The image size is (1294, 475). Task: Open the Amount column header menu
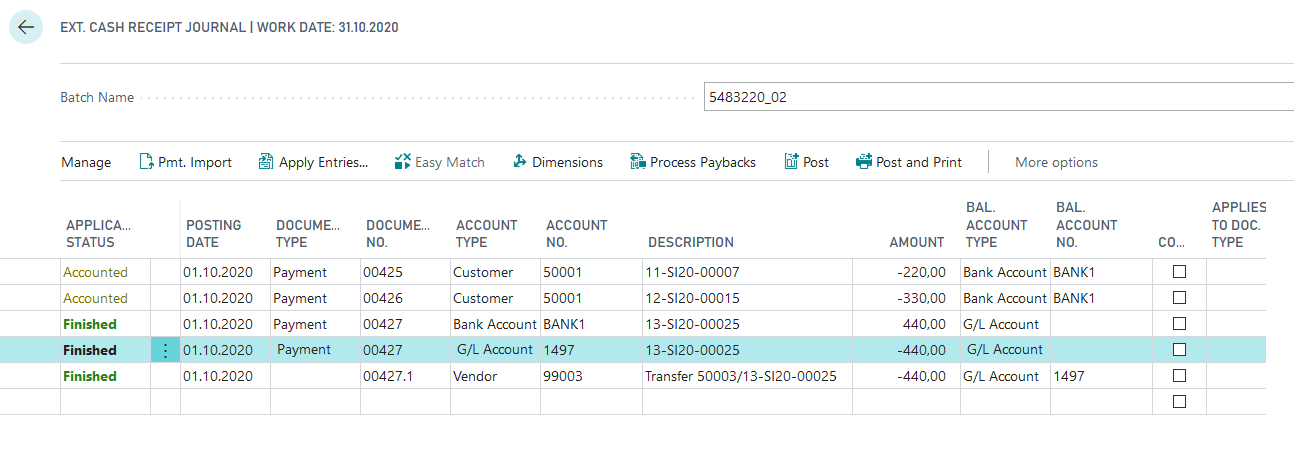pos(916,242)
